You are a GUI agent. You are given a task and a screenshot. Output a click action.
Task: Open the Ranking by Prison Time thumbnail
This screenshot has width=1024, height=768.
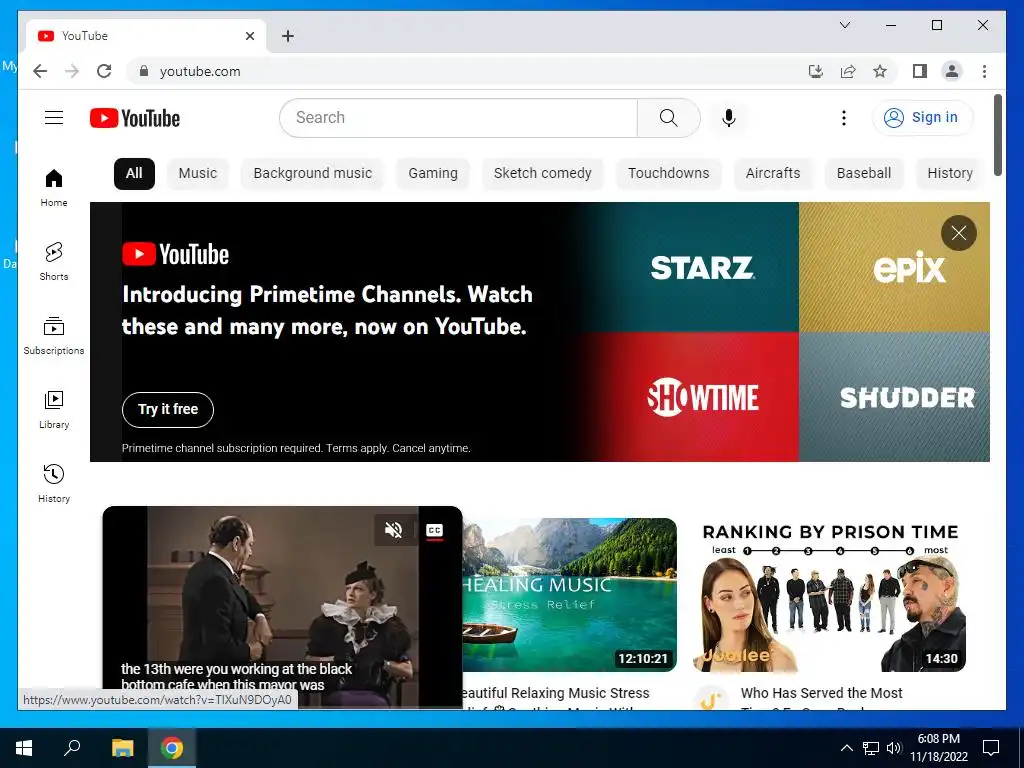click(x=830, y=594)
